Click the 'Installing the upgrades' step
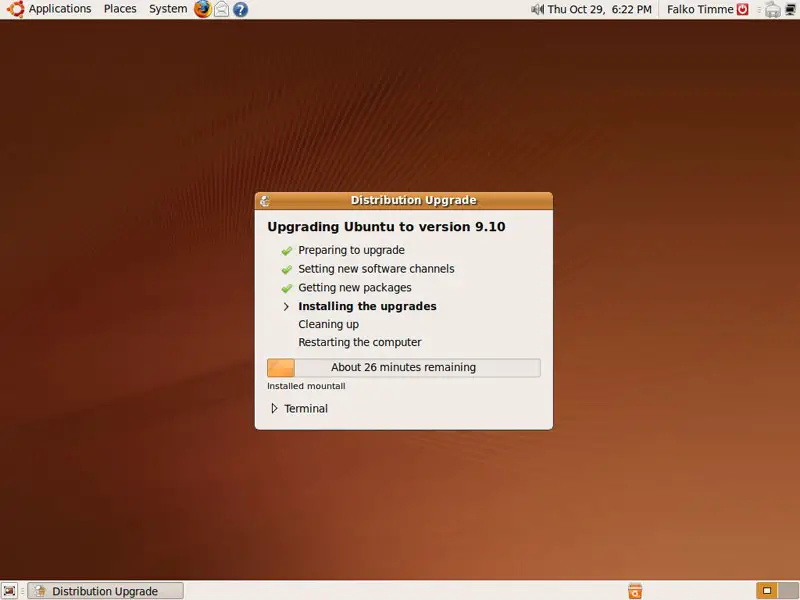Viewport: 800px width, 600px height. (367, 306)
